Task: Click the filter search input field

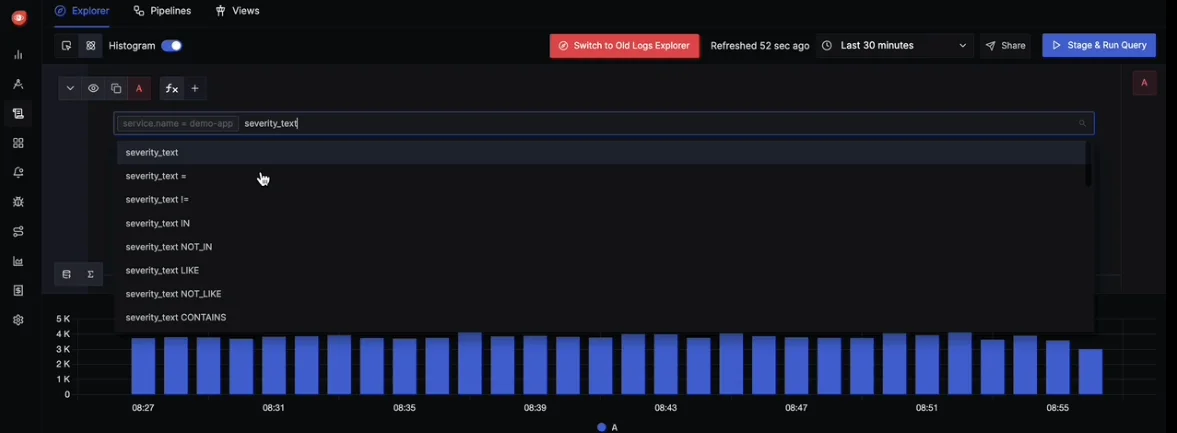Action: click(x=604, y=123)
